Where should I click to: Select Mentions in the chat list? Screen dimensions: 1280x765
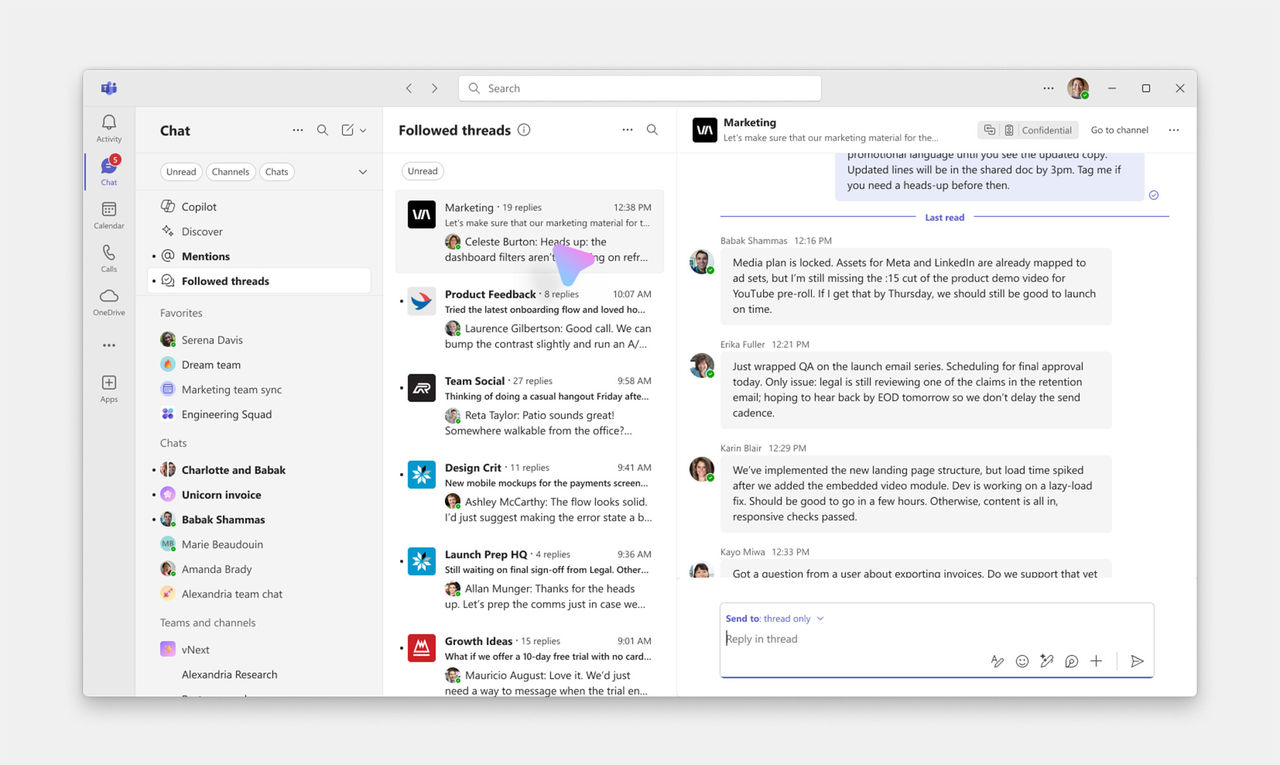point(205,257)
